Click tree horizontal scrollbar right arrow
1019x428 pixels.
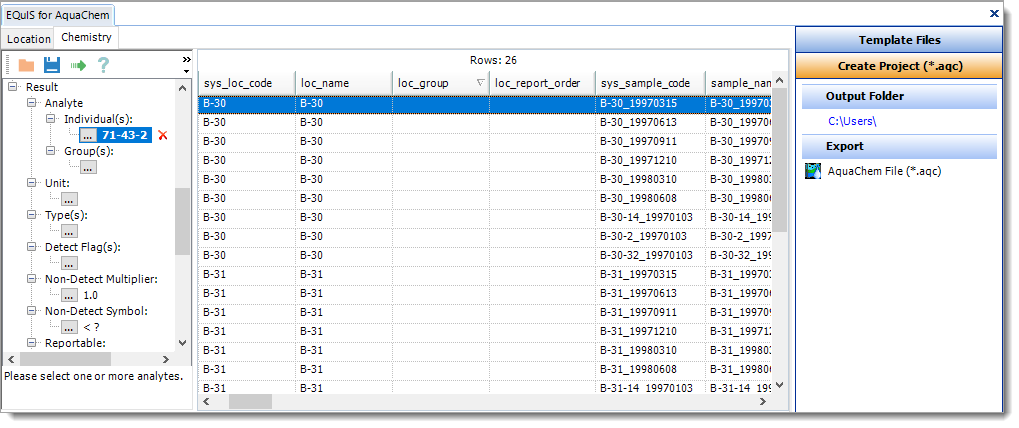tap(166, 359)
